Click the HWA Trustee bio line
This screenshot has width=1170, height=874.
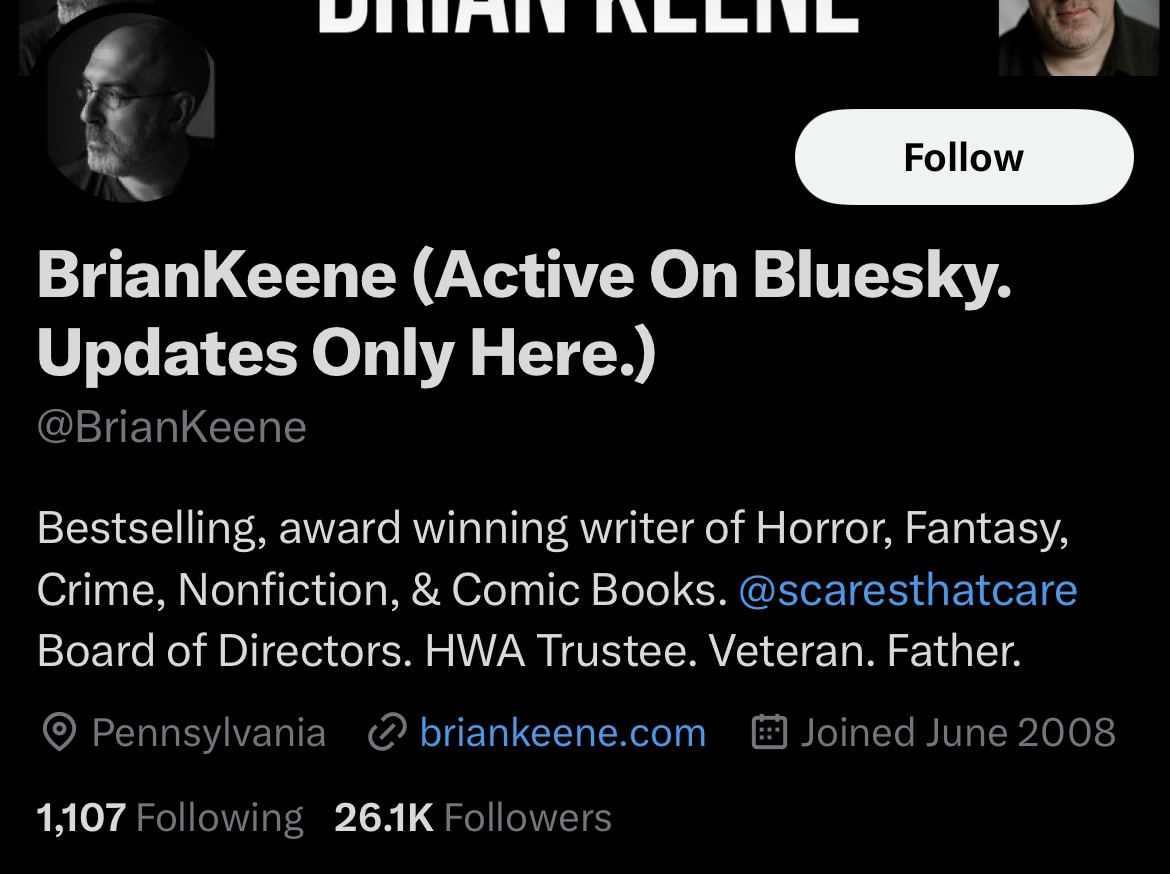tap(529, 651)
